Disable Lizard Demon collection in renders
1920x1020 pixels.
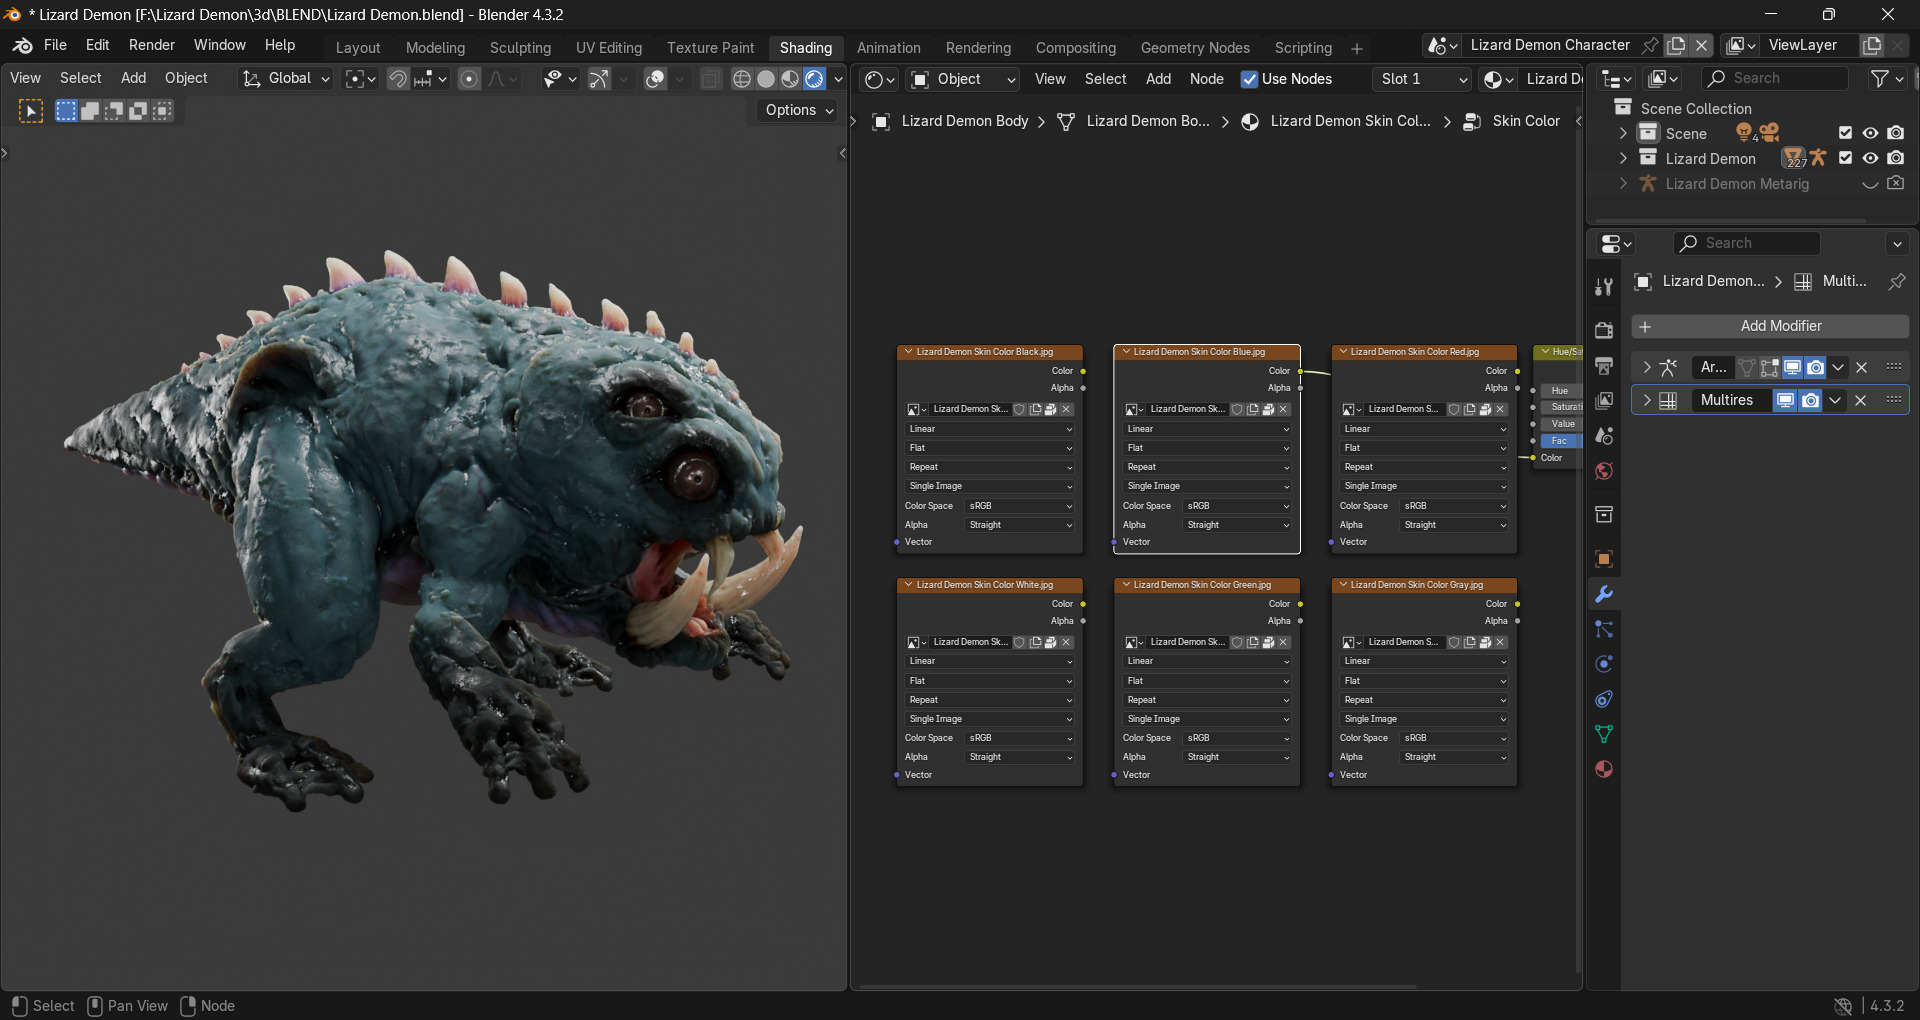(1895, 158)
